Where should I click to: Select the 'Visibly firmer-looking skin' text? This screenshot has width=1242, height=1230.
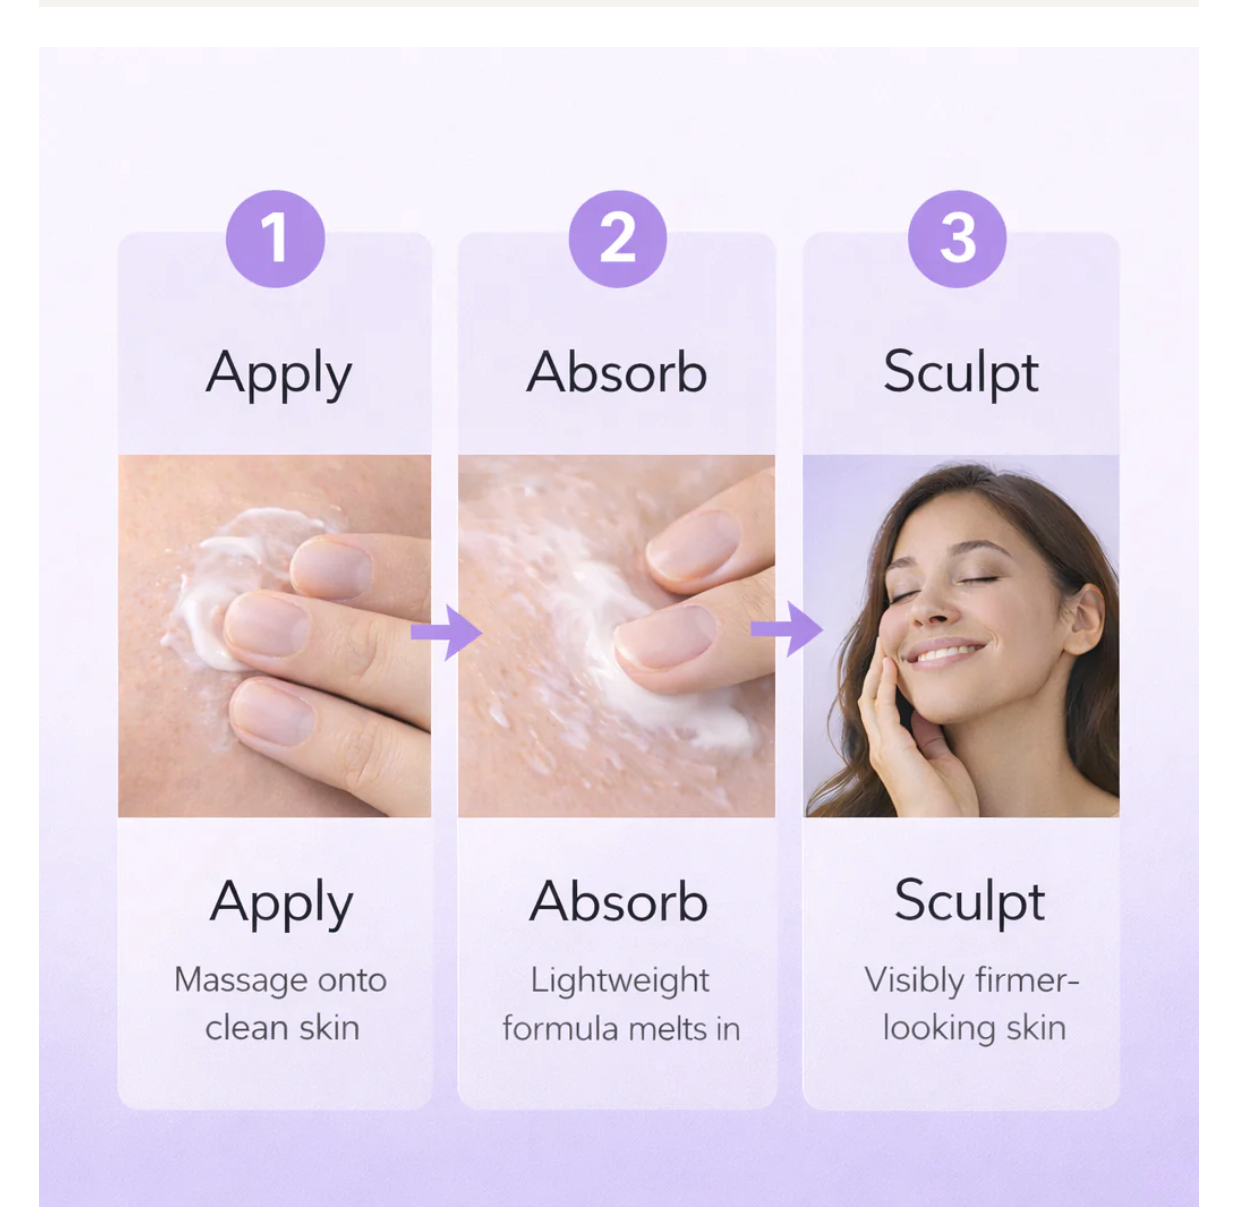pyautogui.click(x=973, y=1003)
